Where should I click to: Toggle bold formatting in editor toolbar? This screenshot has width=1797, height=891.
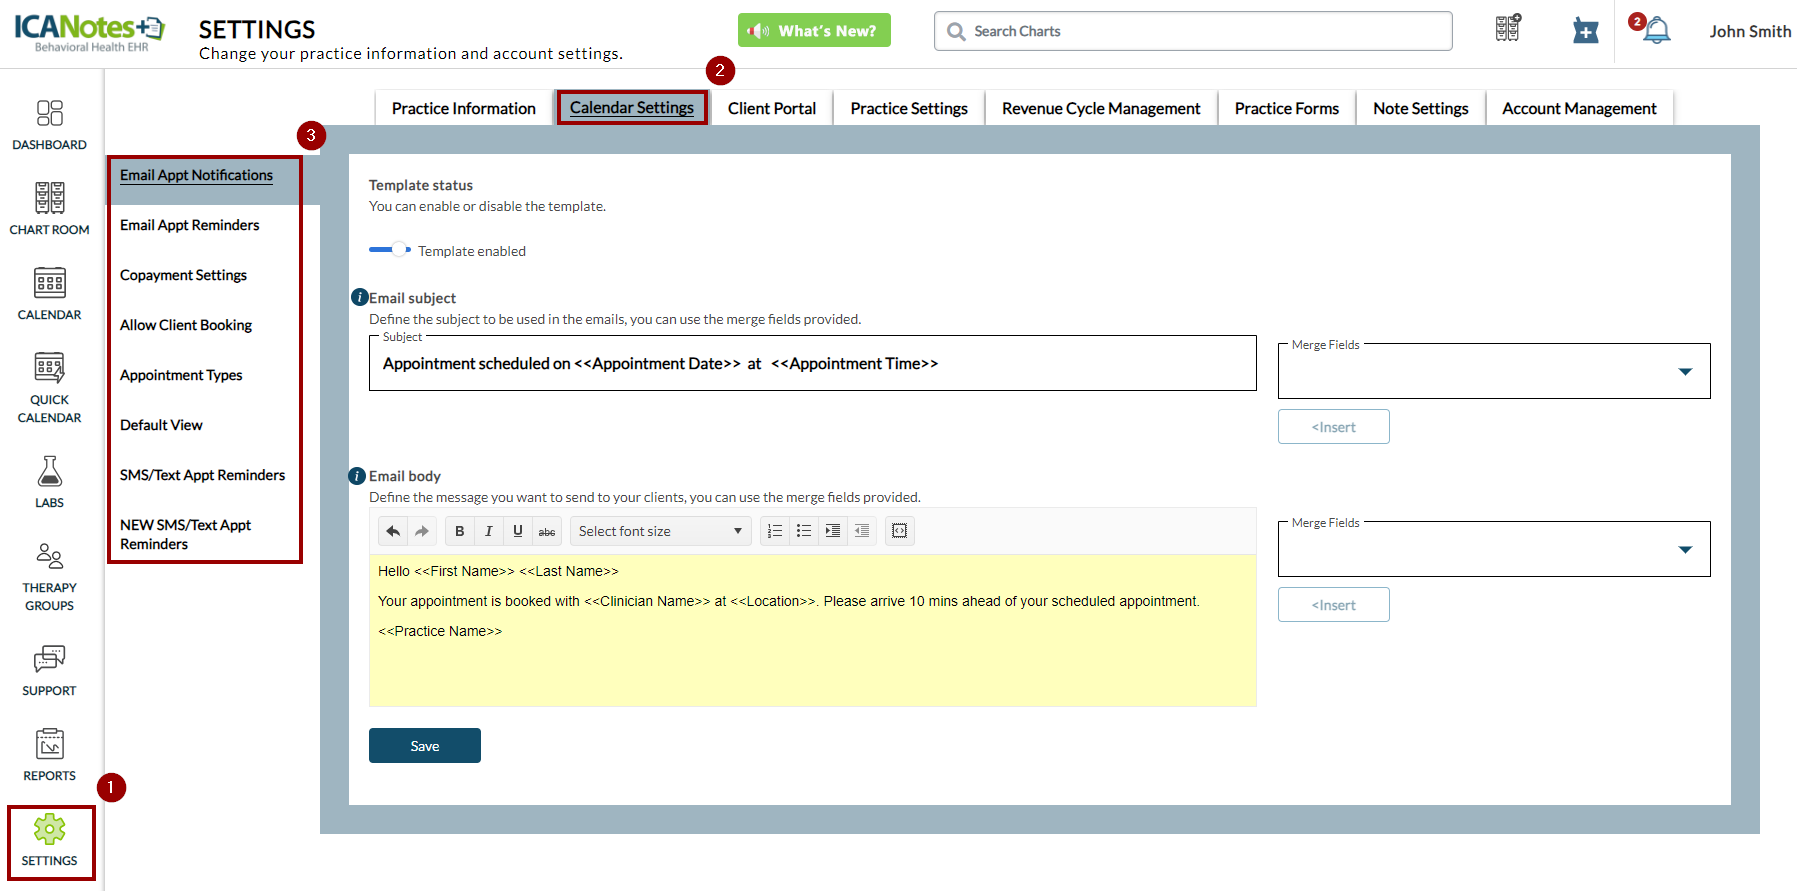(460, 531)
